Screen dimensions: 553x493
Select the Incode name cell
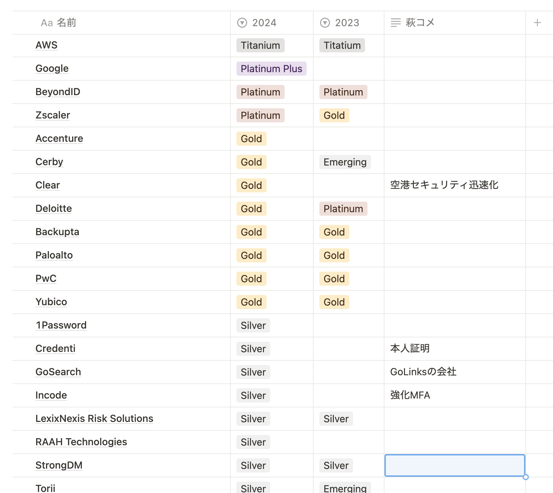[122, 395]
